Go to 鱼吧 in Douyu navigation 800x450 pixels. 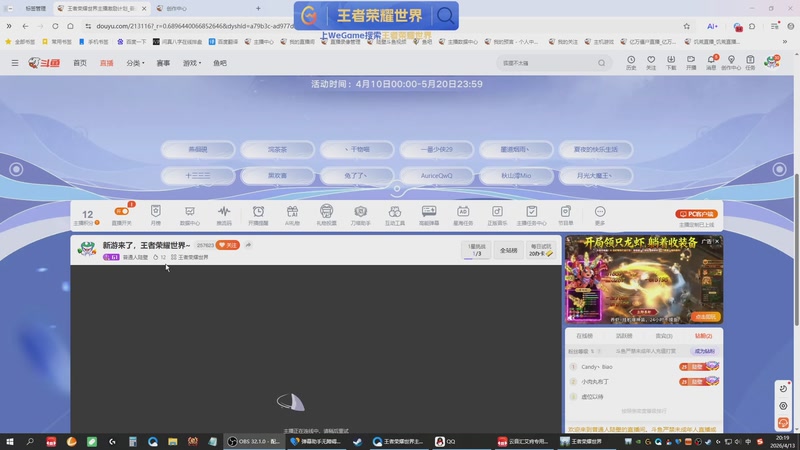[220, 63]
